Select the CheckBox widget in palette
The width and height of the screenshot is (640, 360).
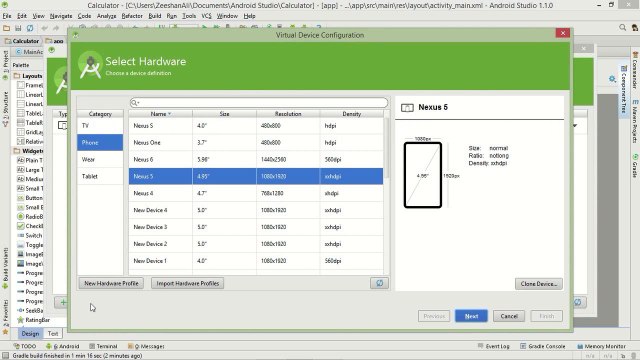pyautogui.click(x=30, y=226)
